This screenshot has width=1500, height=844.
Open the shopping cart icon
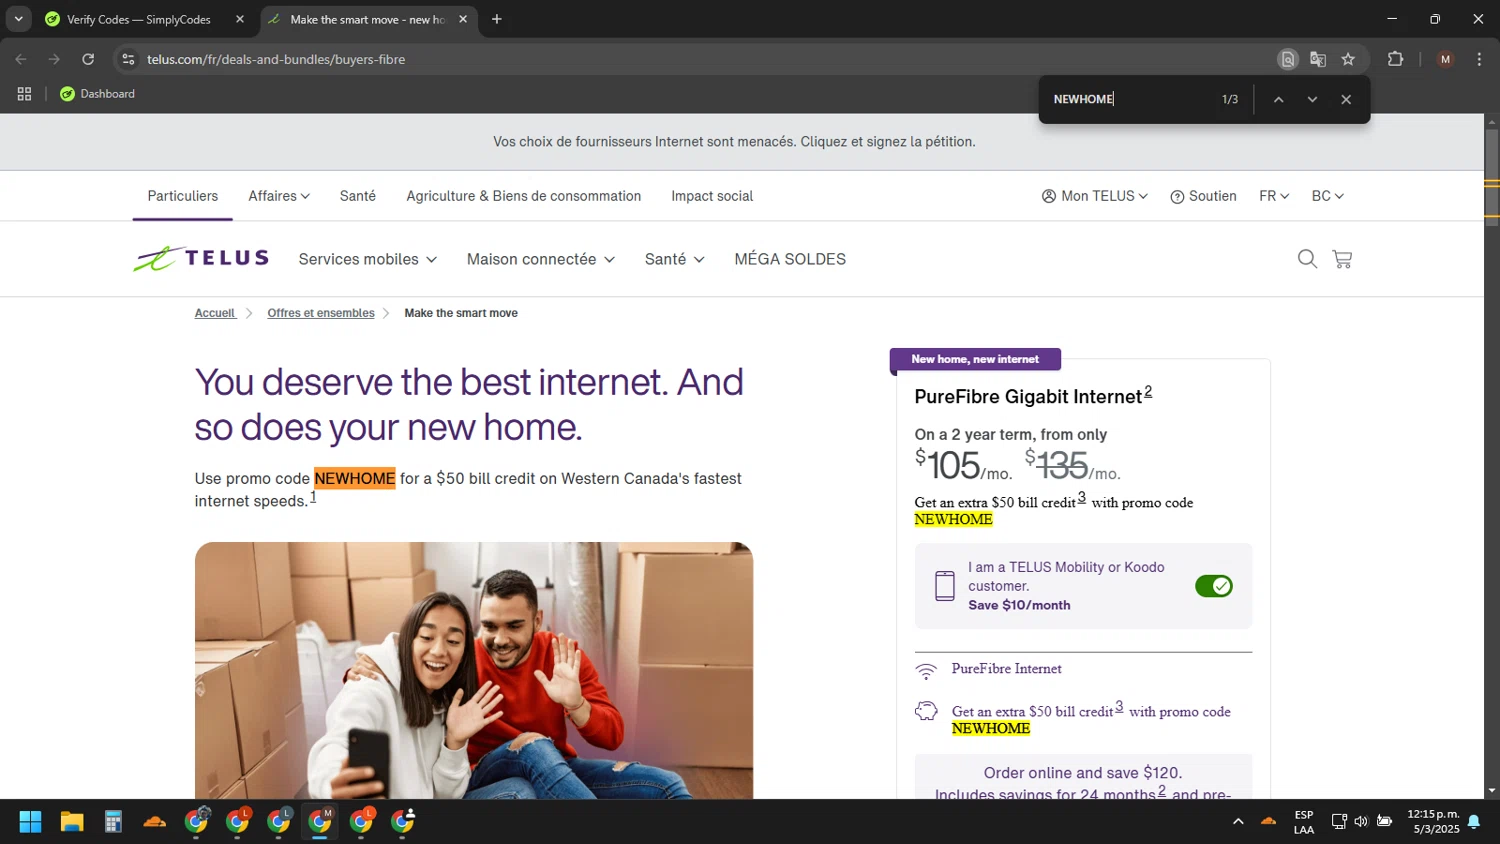point(1342,259)
